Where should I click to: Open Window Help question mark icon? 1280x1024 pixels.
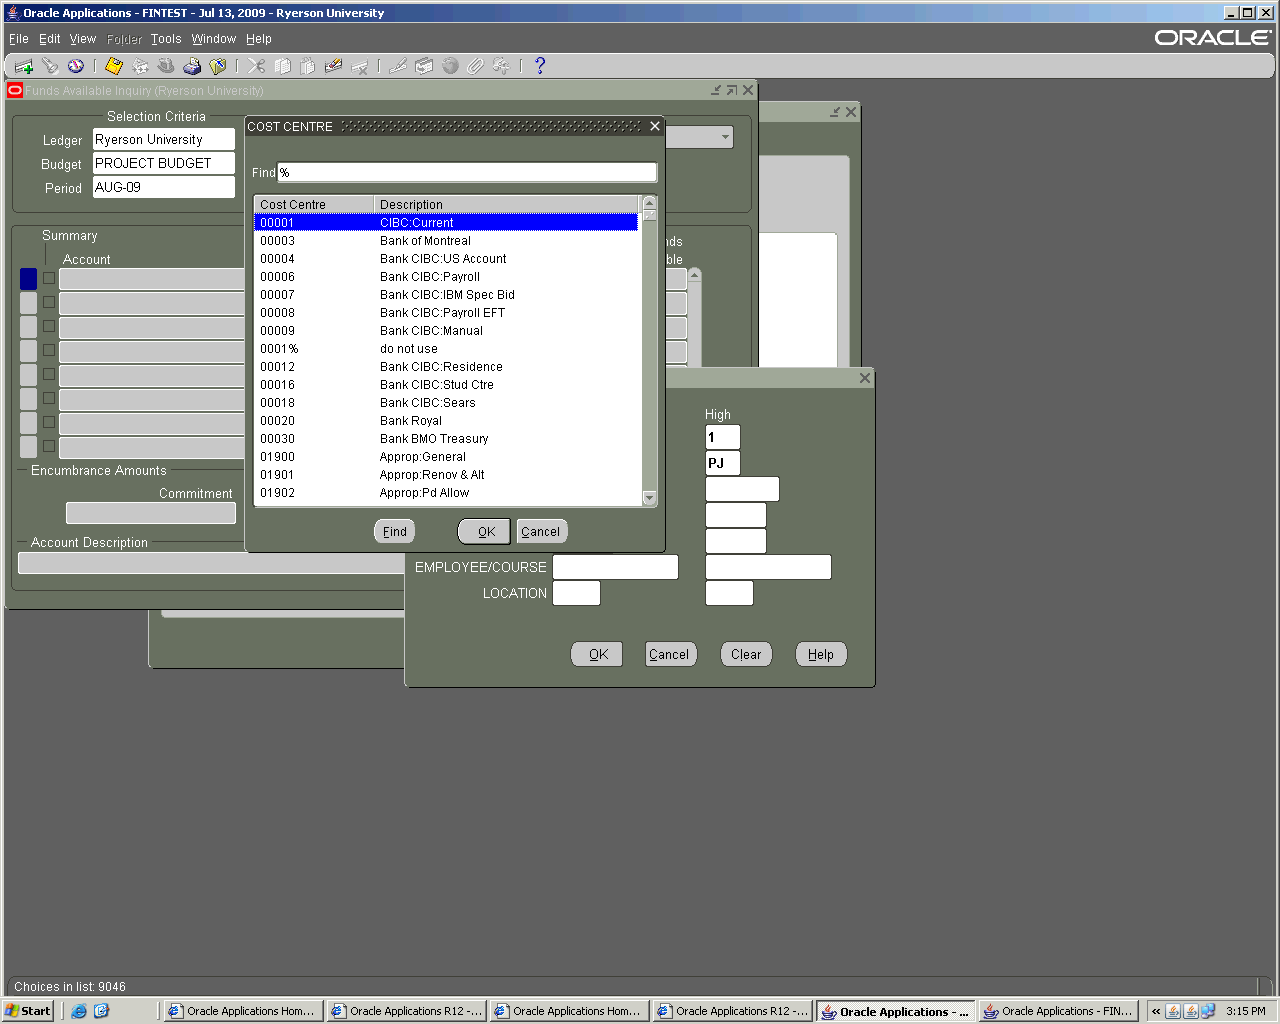tap(540, 66)
